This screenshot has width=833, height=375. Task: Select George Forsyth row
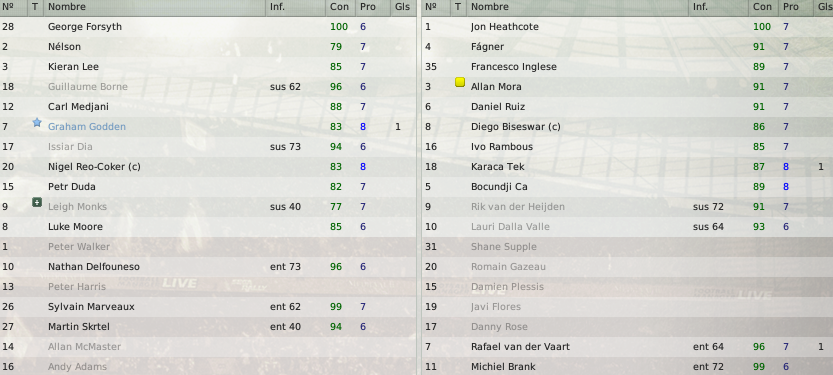coord(208,27)
